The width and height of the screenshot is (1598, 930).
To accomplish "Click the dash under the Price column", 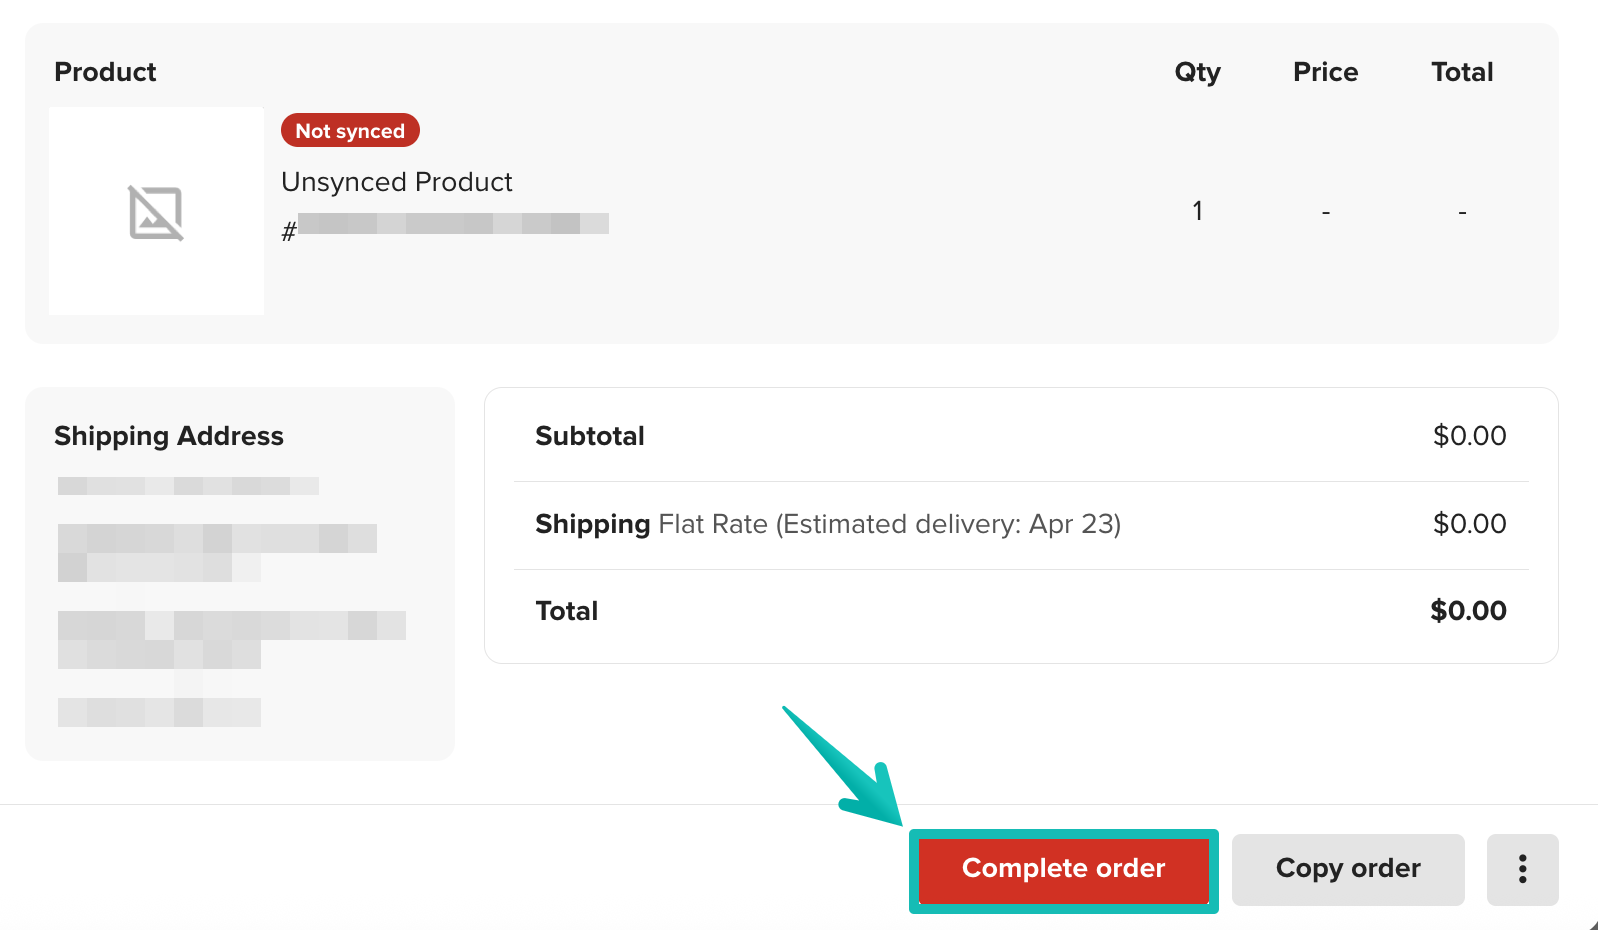I will pyautogui.click(x=1325, y=211).
